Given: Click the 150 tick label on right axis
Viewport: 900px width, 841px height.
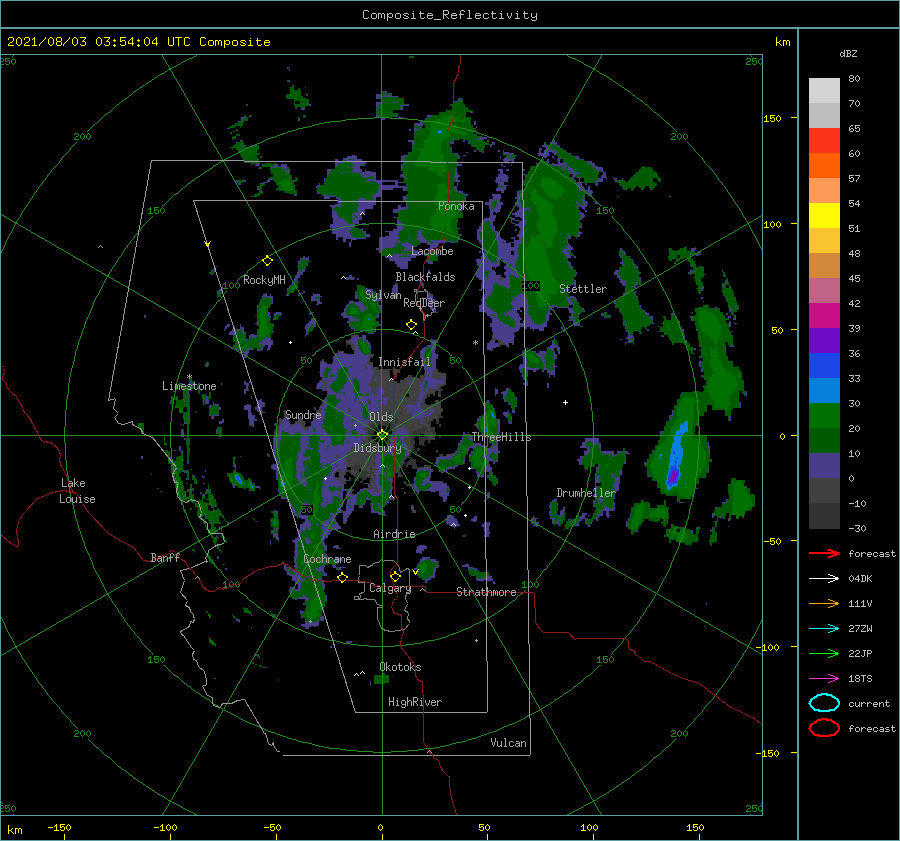Looking at the screenshot, I should (772, 118).
